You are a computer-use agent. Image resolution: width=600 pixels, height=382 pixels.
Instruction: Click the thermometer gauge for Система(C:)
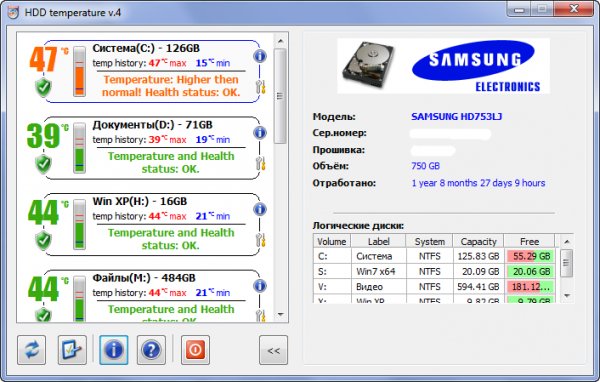[x=80, y=72]
